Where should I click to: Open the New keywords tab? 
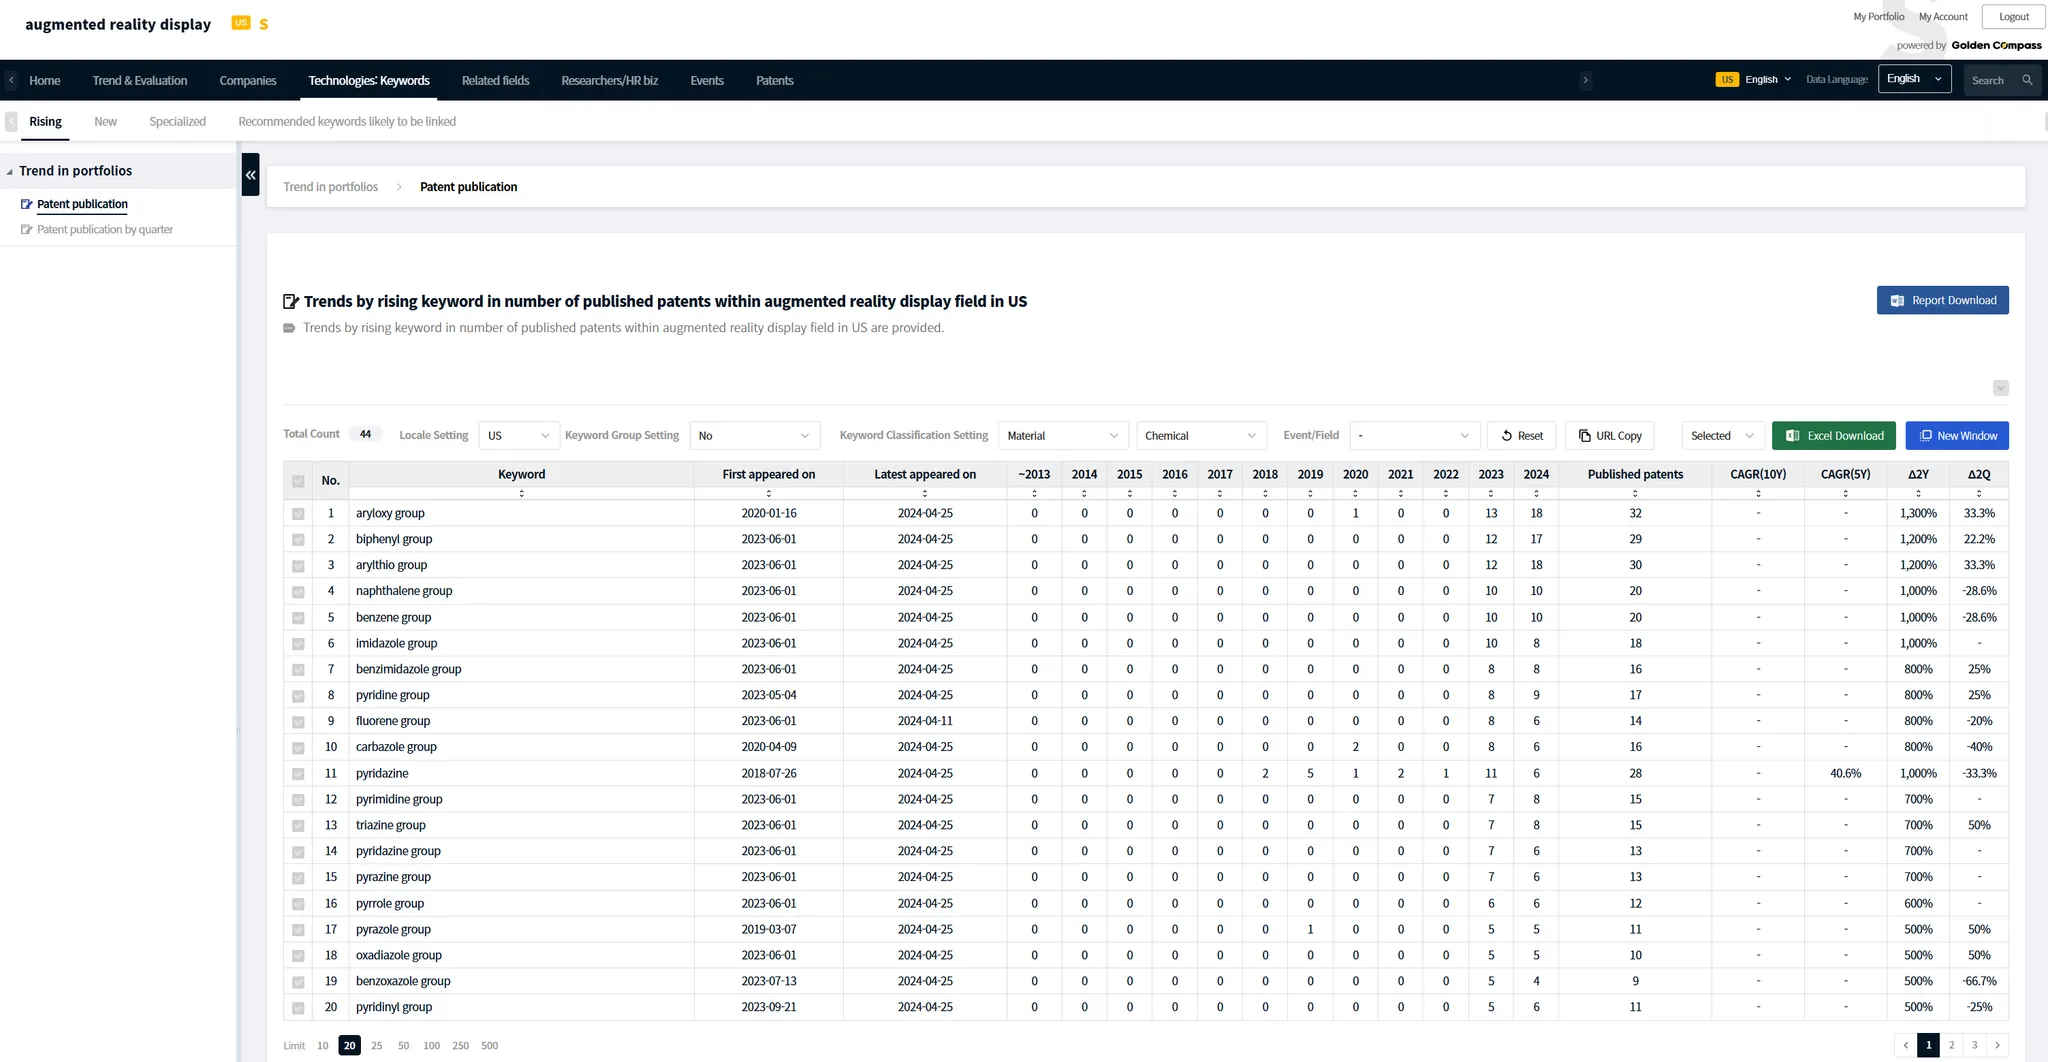click(105, 121)
